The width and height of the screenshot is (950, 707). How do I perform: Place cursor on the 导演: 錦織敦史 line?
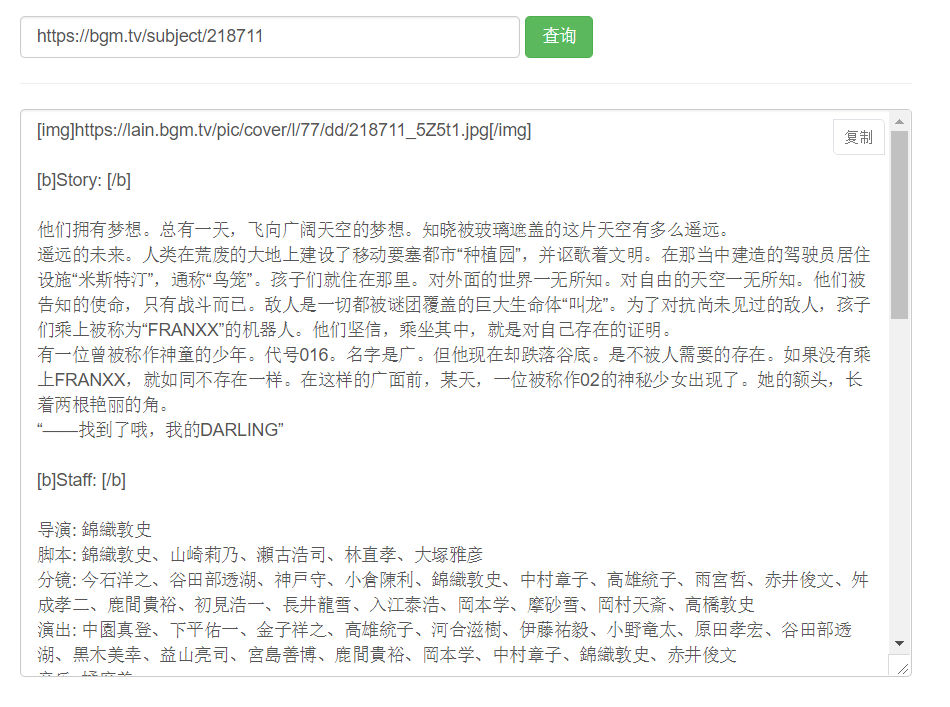click(95, 530)
